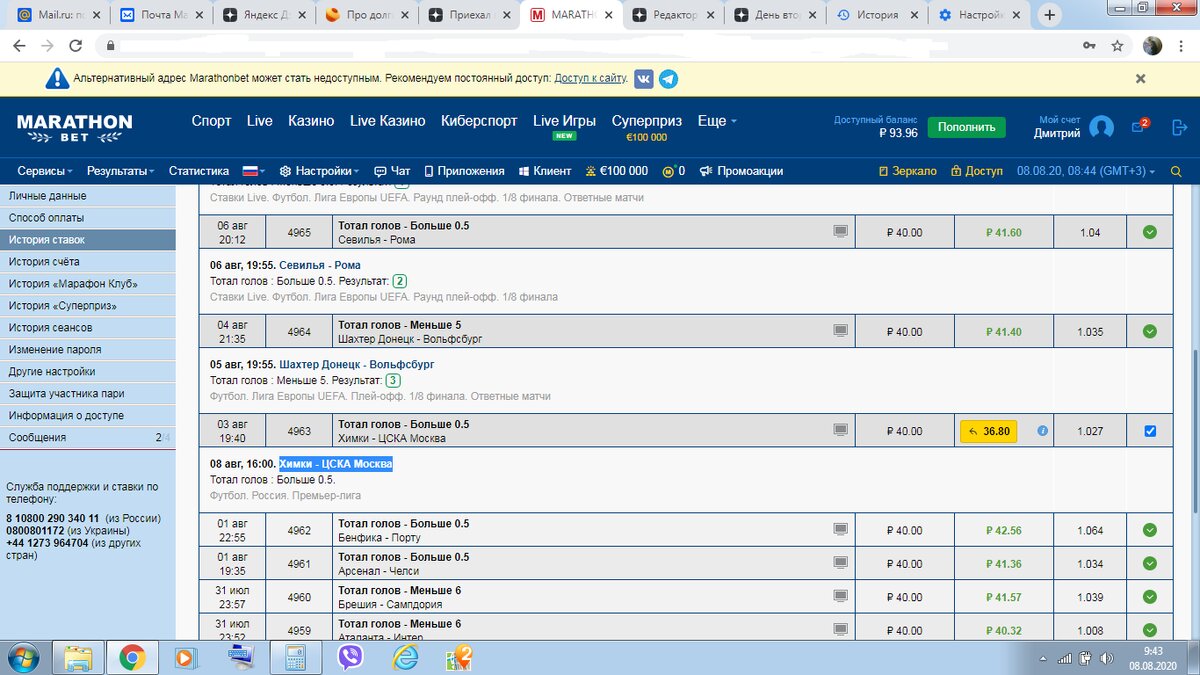Select Личные данные in sidebar
This screenshot has width=1200, height=675.
click(87, 196)
